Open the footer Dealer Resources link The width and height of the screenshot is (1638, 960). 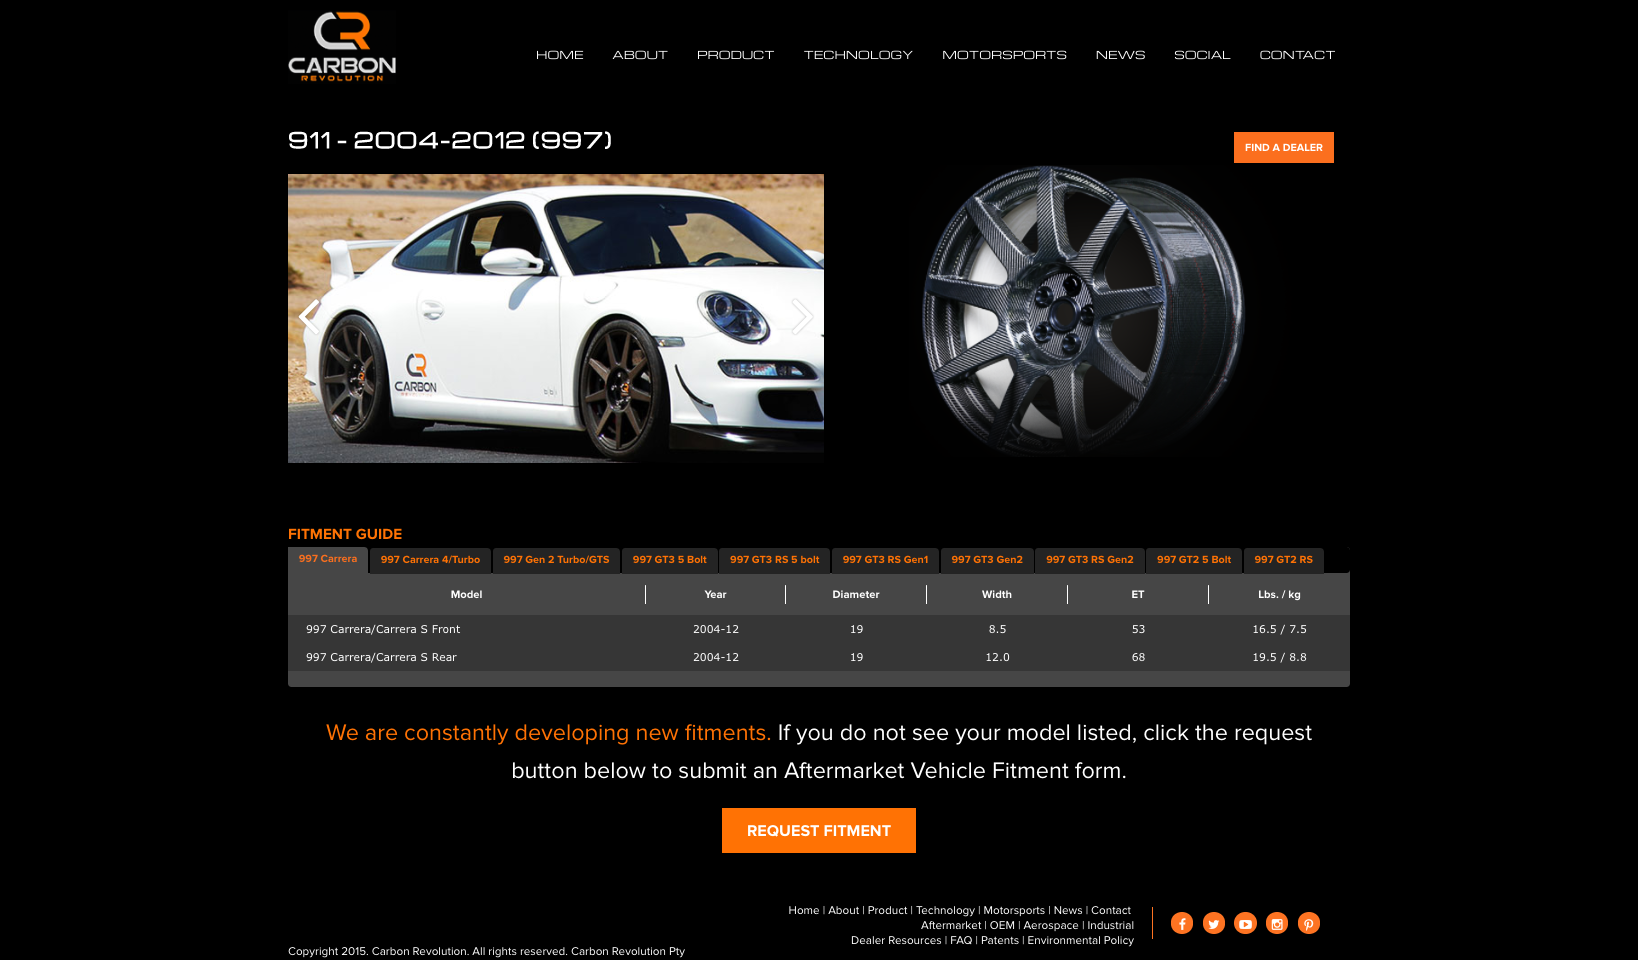(896, 940)
